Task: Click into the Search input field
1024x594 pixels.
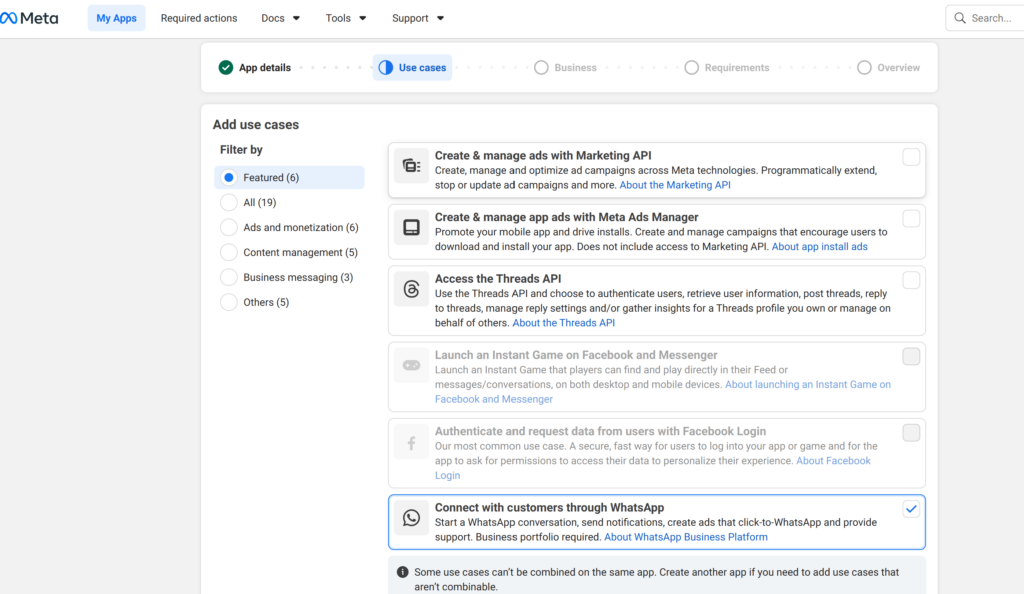Action: point(991,18)
